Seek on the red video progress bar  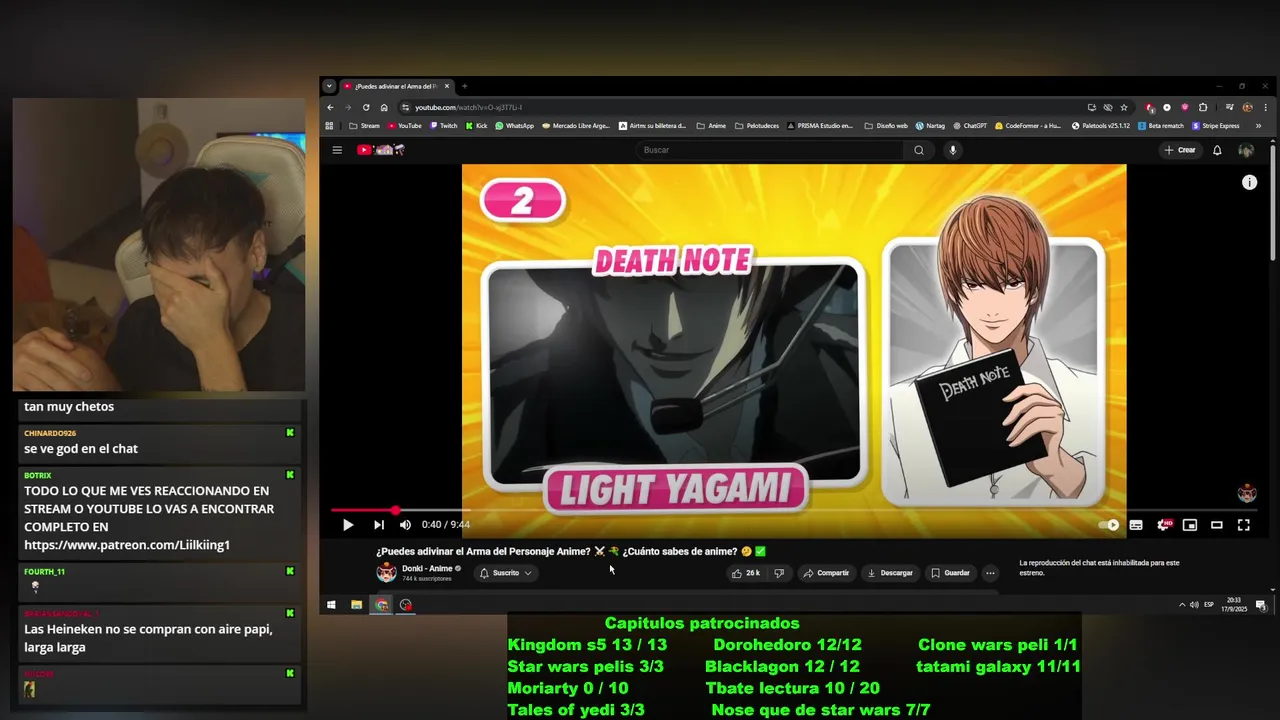795,510
